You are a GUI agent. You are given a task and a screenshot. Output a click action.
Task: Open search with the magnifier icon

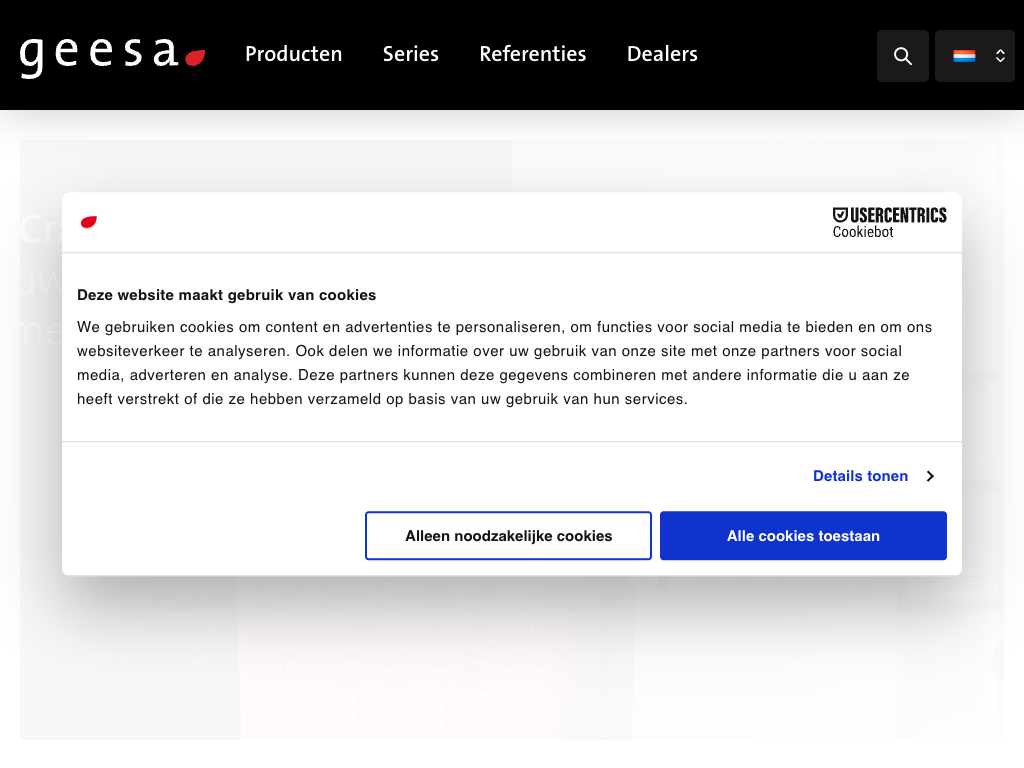(902, 56)
